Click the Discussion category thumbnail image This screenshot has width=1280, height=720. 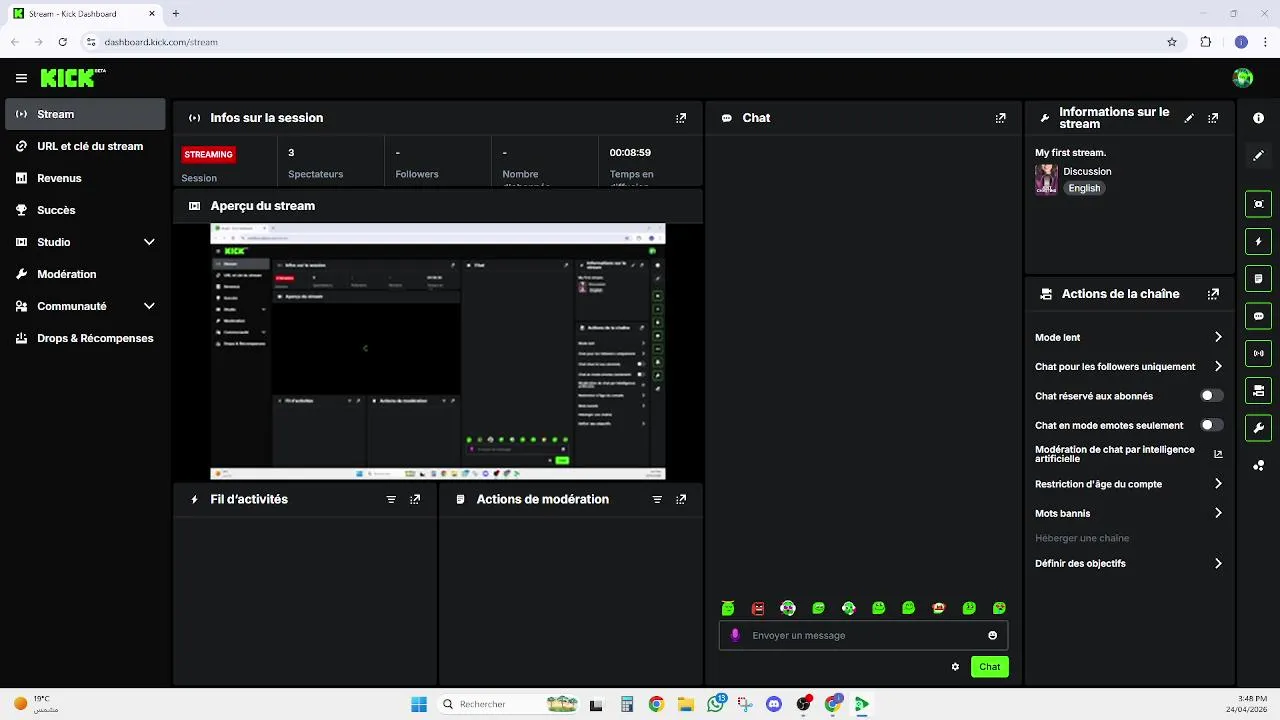point(1046,179)
